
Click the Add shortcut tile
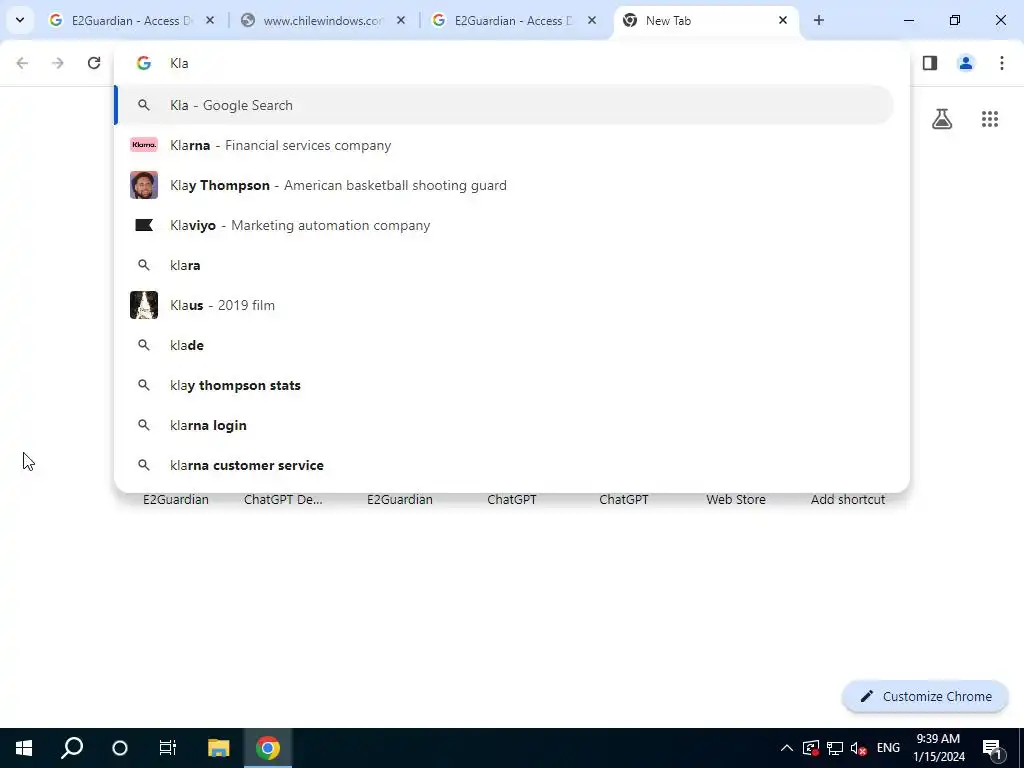(848, 499)
